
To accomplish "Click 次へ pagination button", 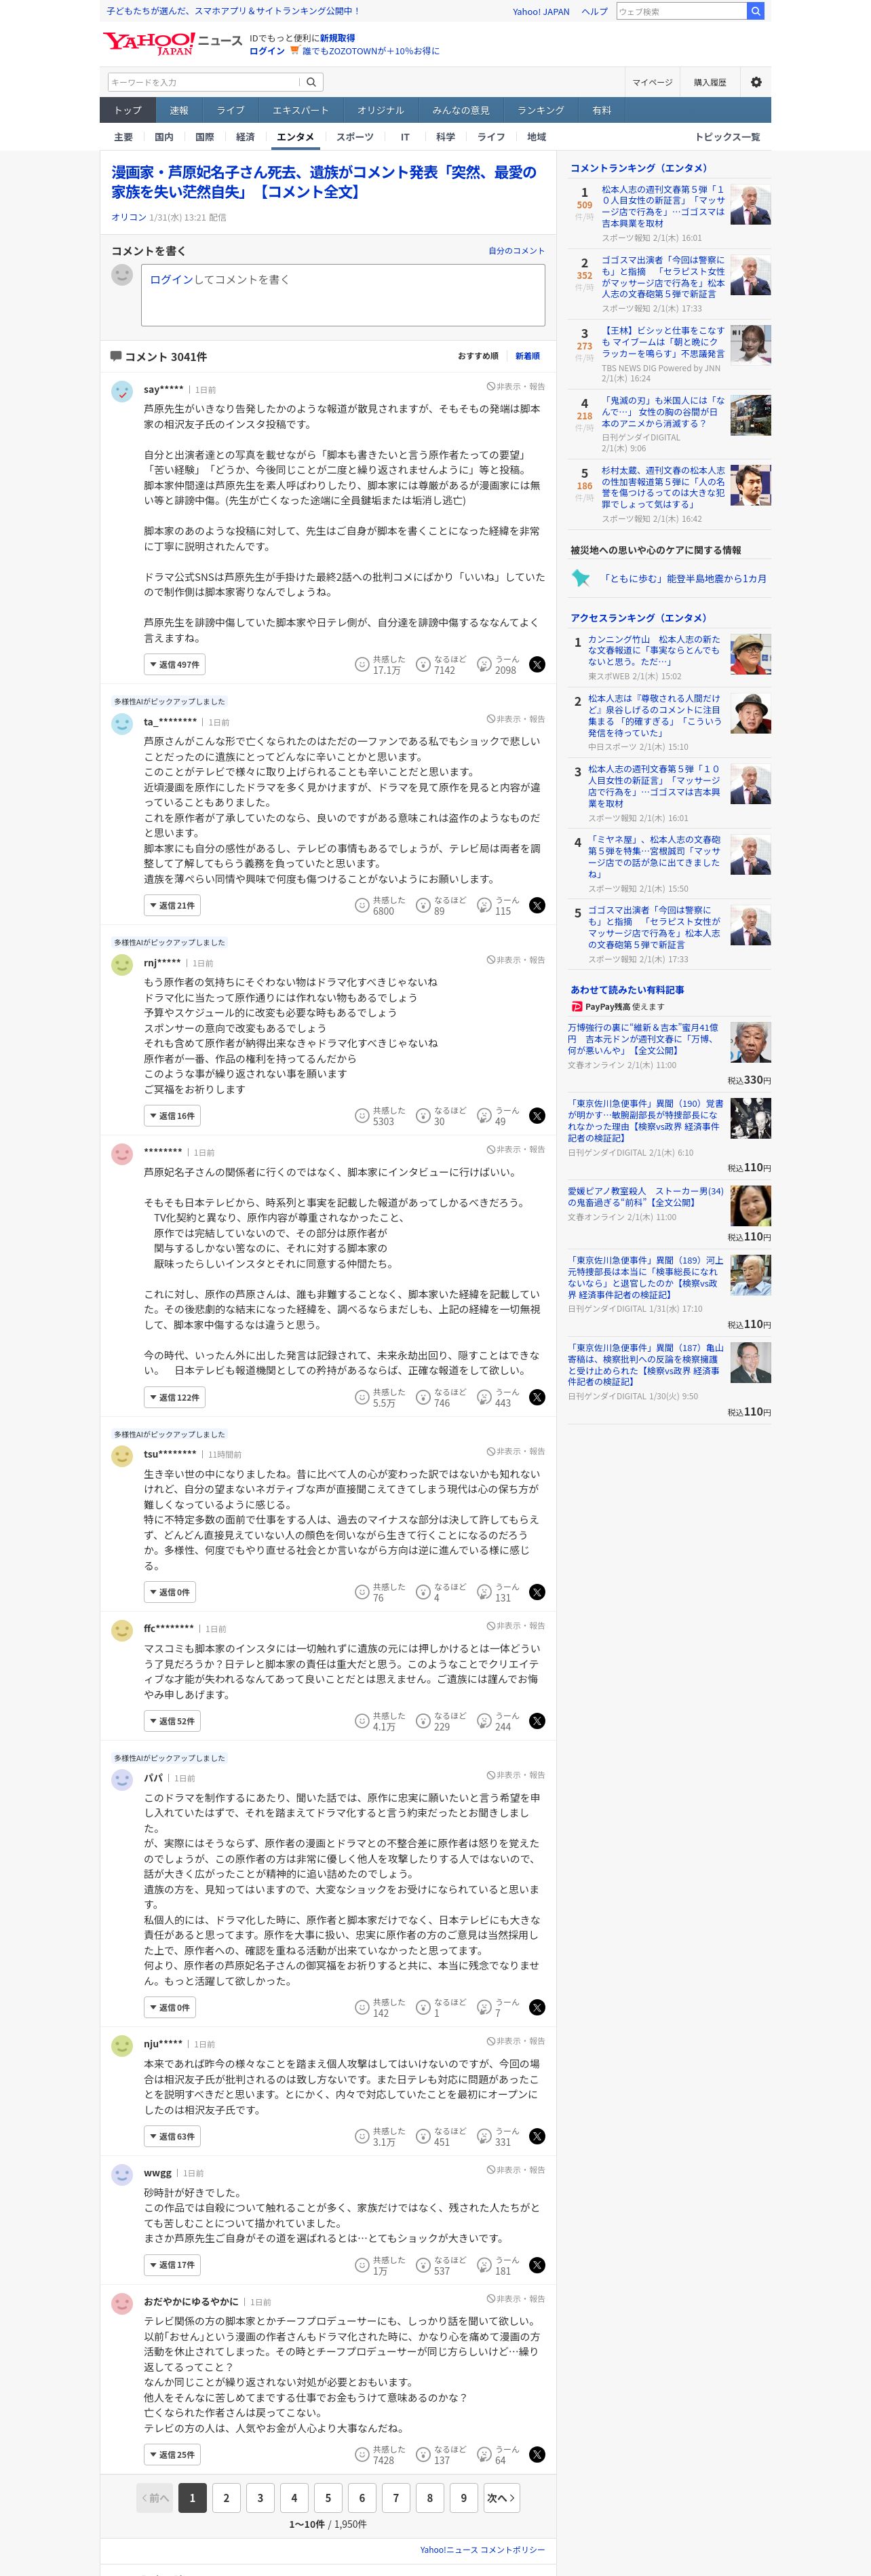I will point(501,2497).
